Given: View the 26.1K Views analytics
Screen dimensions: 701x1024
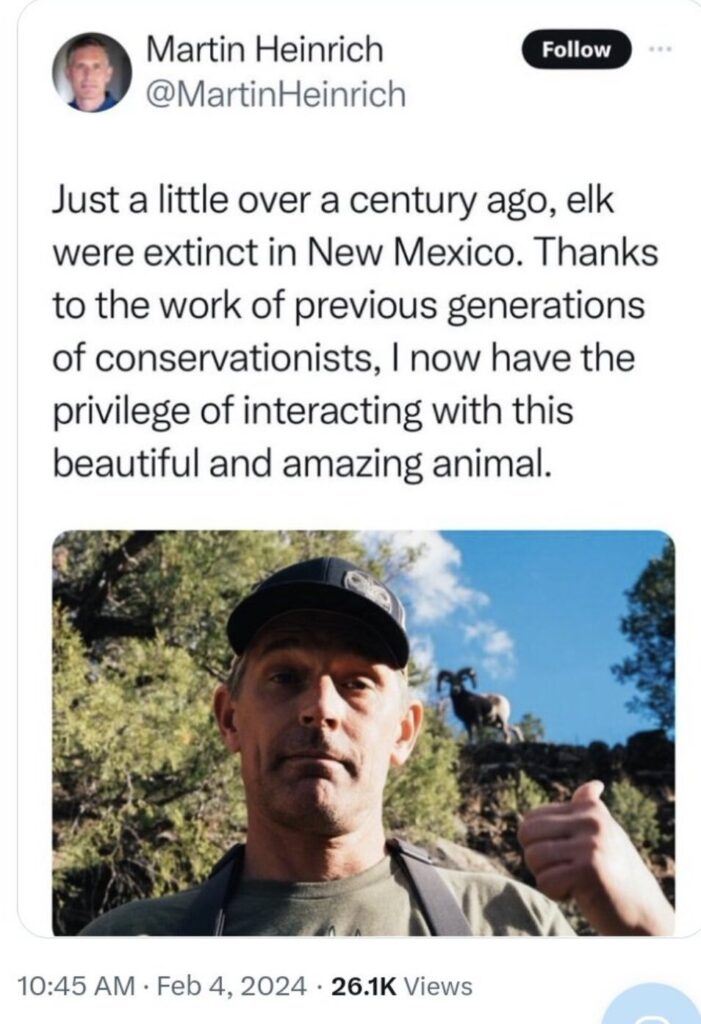Looking at the screenshot, I should click(x=399, y=986).
